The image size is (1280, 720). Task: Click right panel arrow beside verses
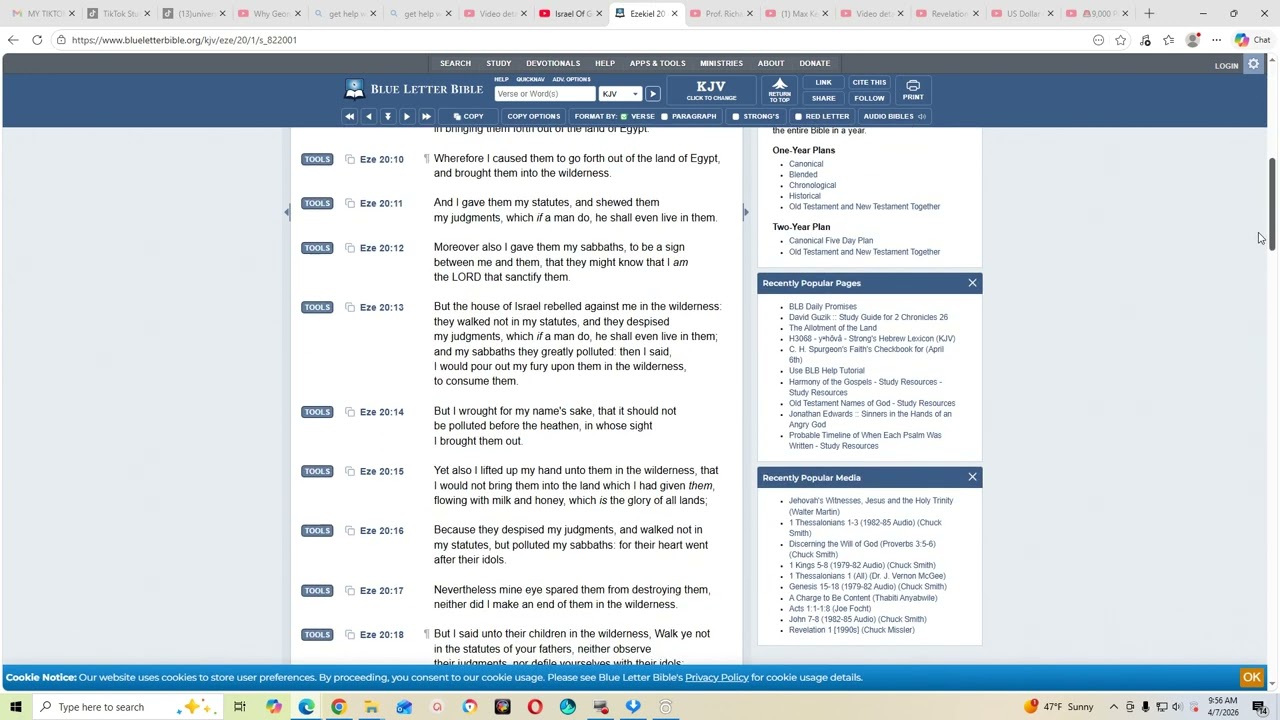click(745, 211)
